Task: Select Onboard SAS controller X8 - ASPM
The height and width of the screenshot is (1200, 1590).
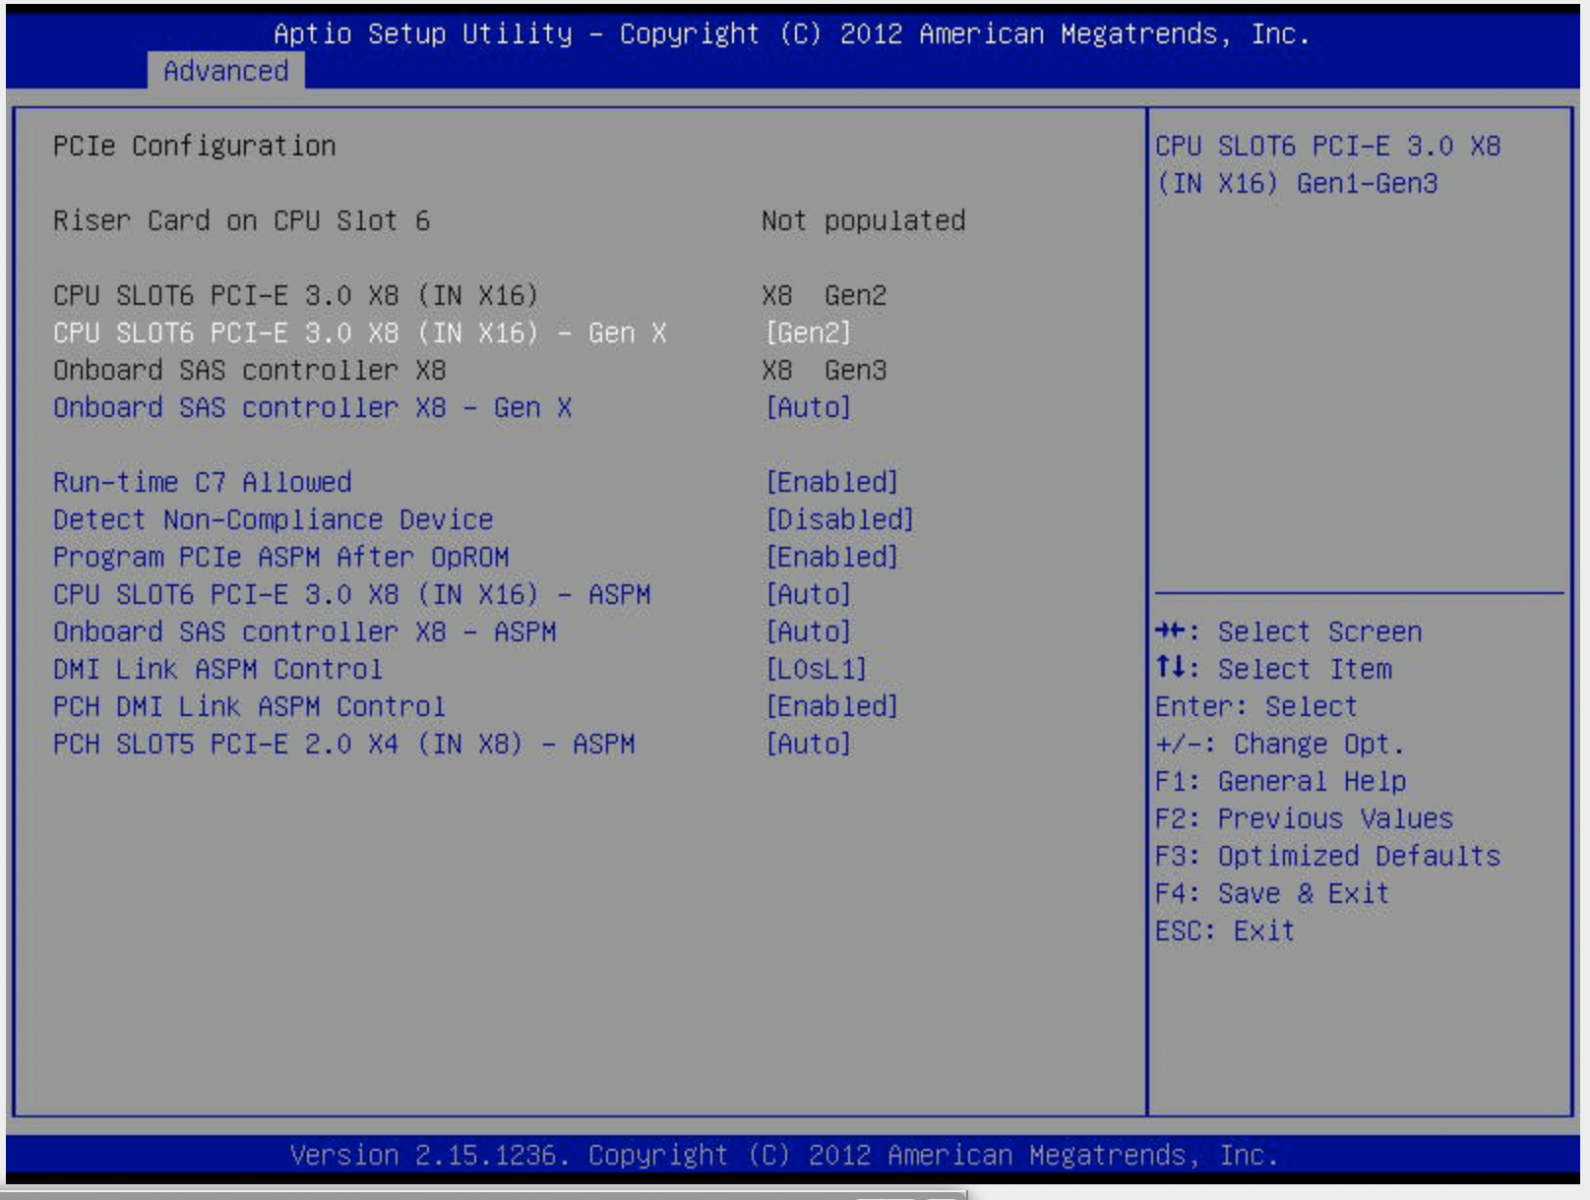Action: 305,632
